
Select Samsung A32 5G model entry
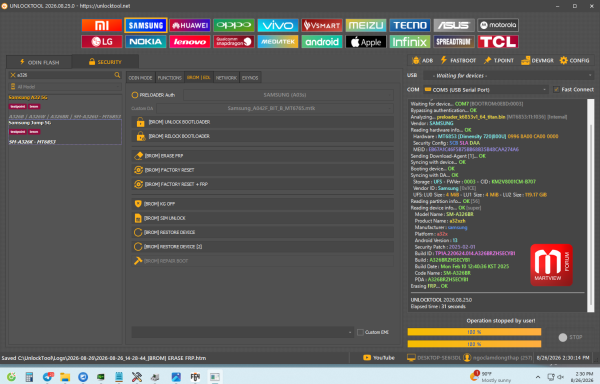65,106
